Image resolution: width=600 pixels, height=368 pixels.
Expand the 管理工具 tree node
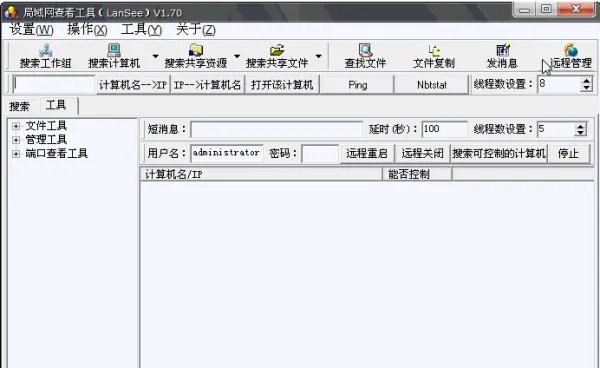[x=16, y=140]
